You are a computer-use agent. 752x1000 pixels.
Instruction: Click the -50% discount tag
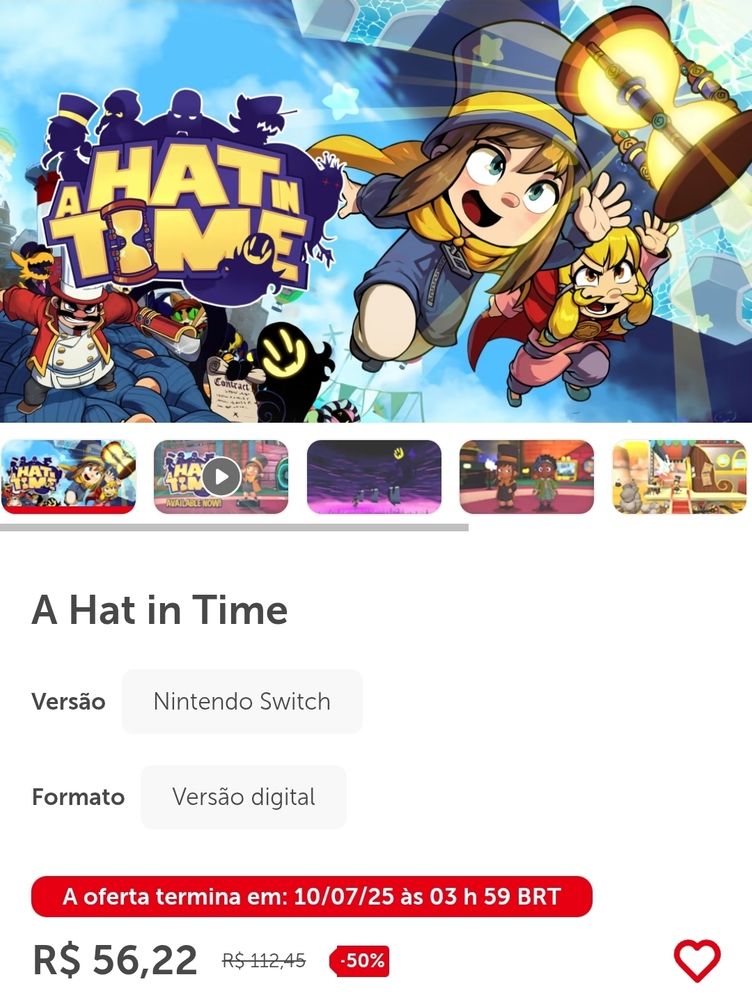point(360,960)
